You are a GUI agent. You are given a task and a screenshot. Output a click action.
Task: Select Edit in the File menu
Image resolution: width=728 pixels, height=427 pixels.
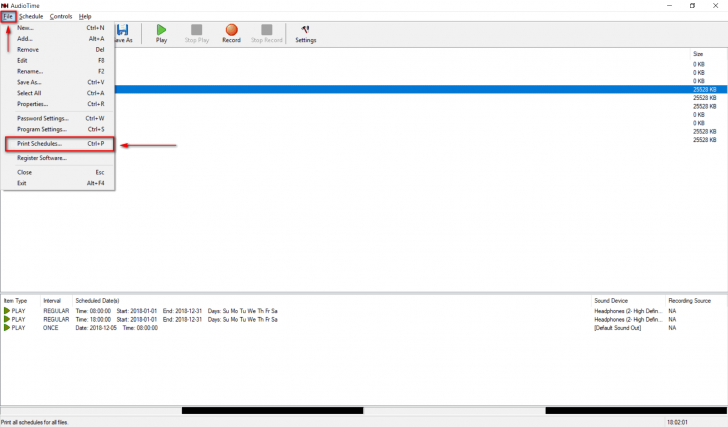point(58,60)
